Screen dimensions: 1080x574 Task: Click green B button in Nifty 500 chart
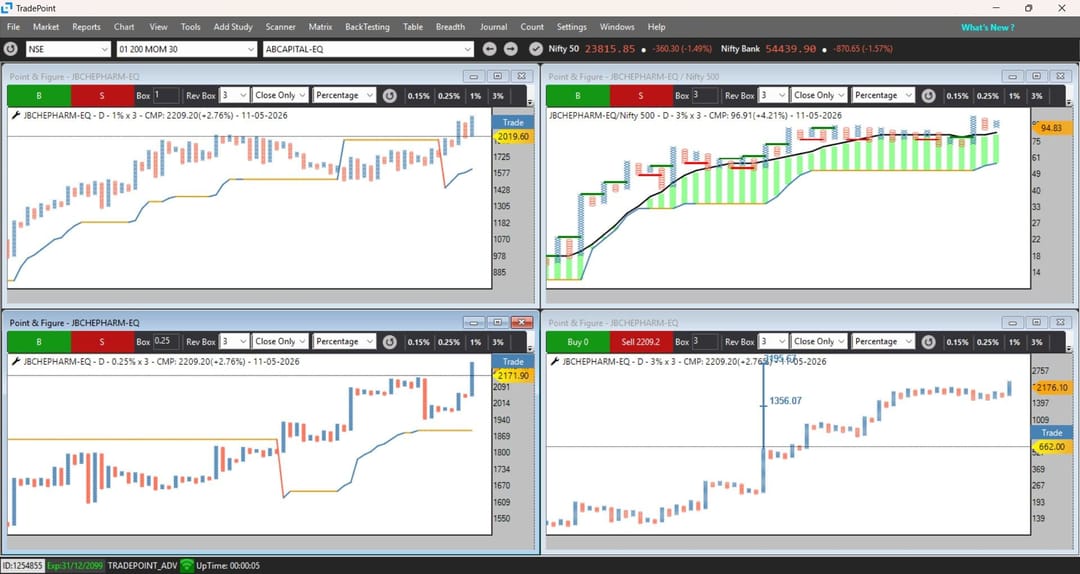coord(578,96)
